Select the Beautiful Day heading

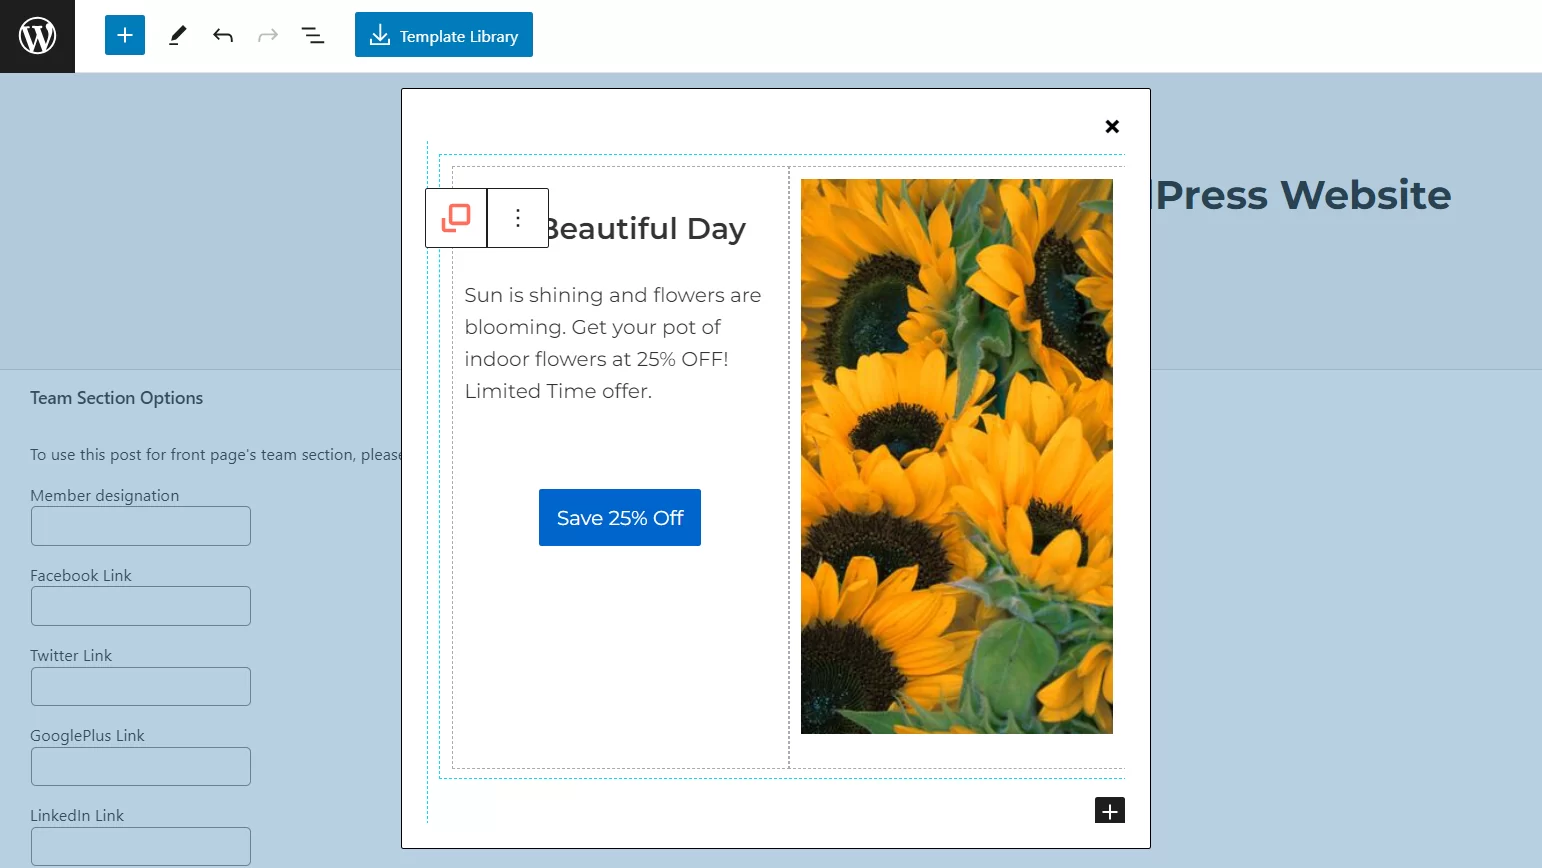(646, 229)
